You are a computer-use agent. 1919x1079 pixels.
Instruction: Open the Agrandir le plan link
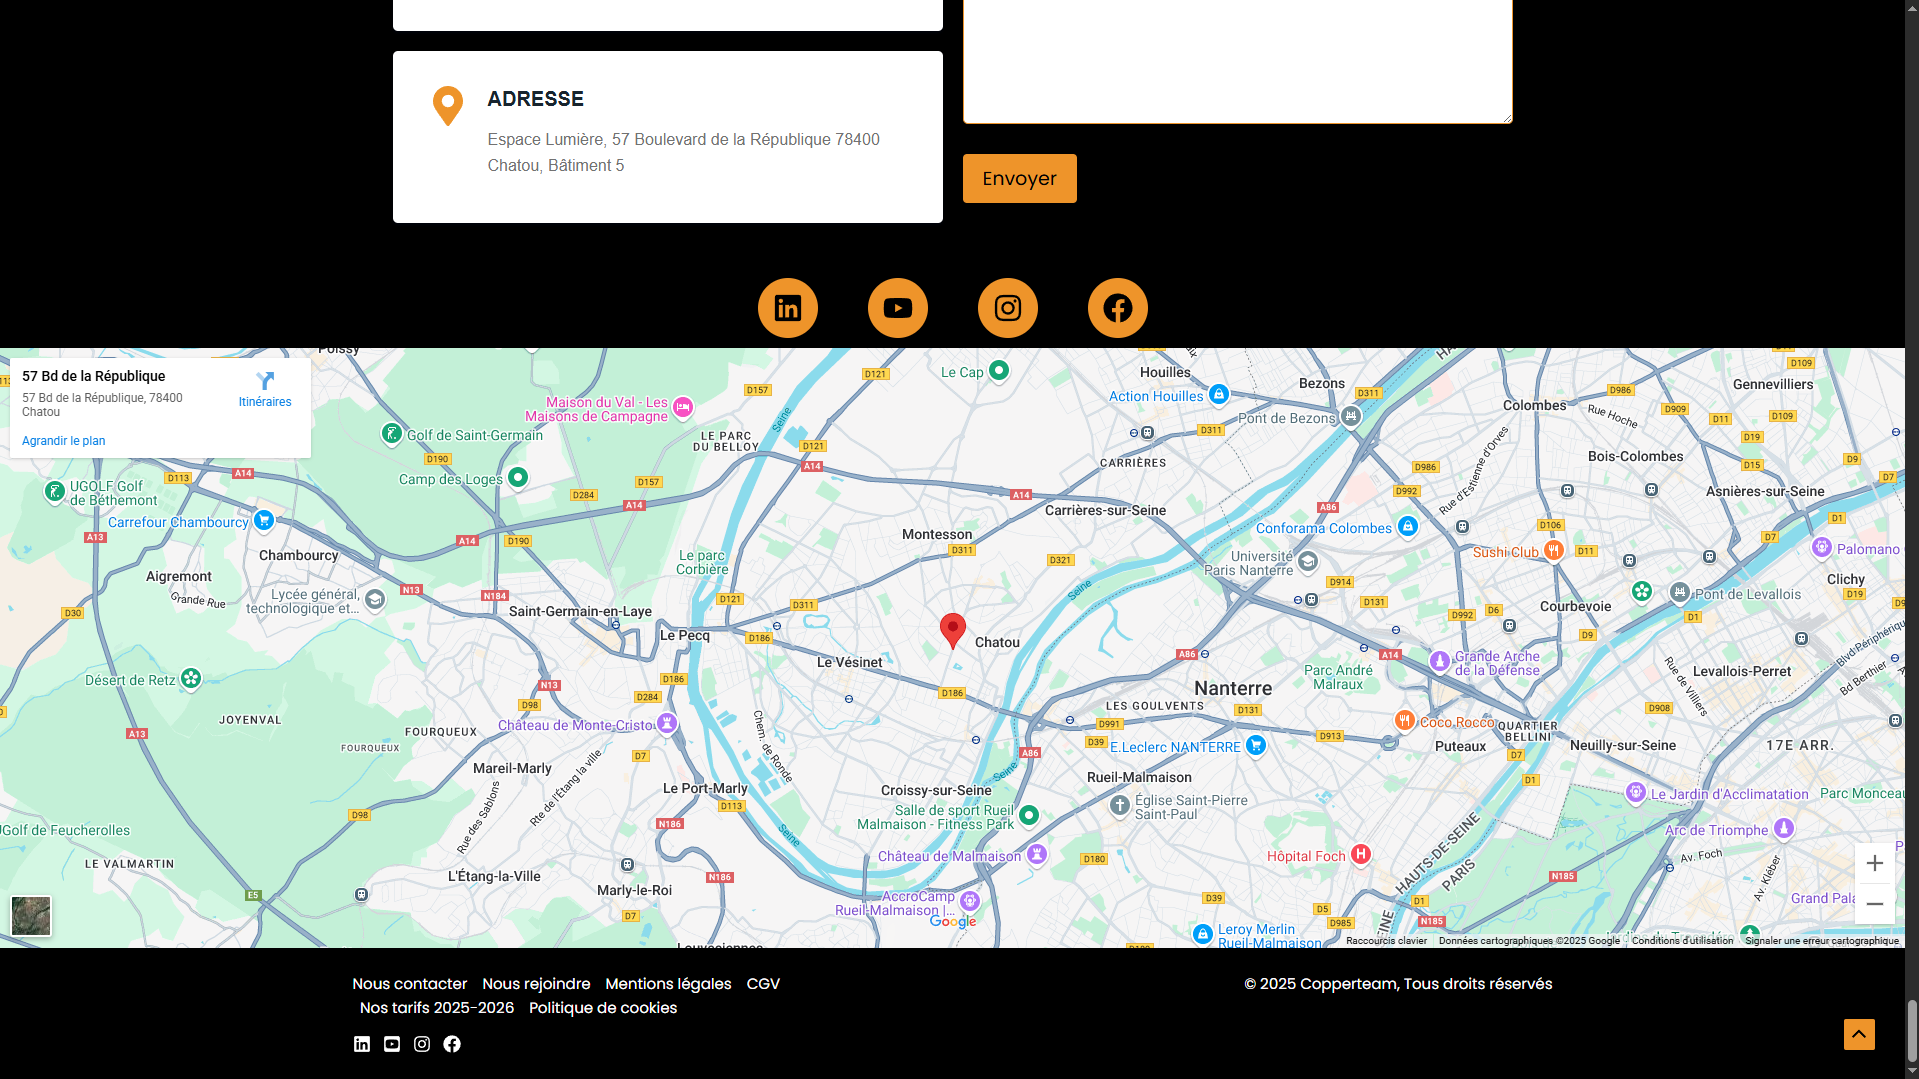pos(64,441)
